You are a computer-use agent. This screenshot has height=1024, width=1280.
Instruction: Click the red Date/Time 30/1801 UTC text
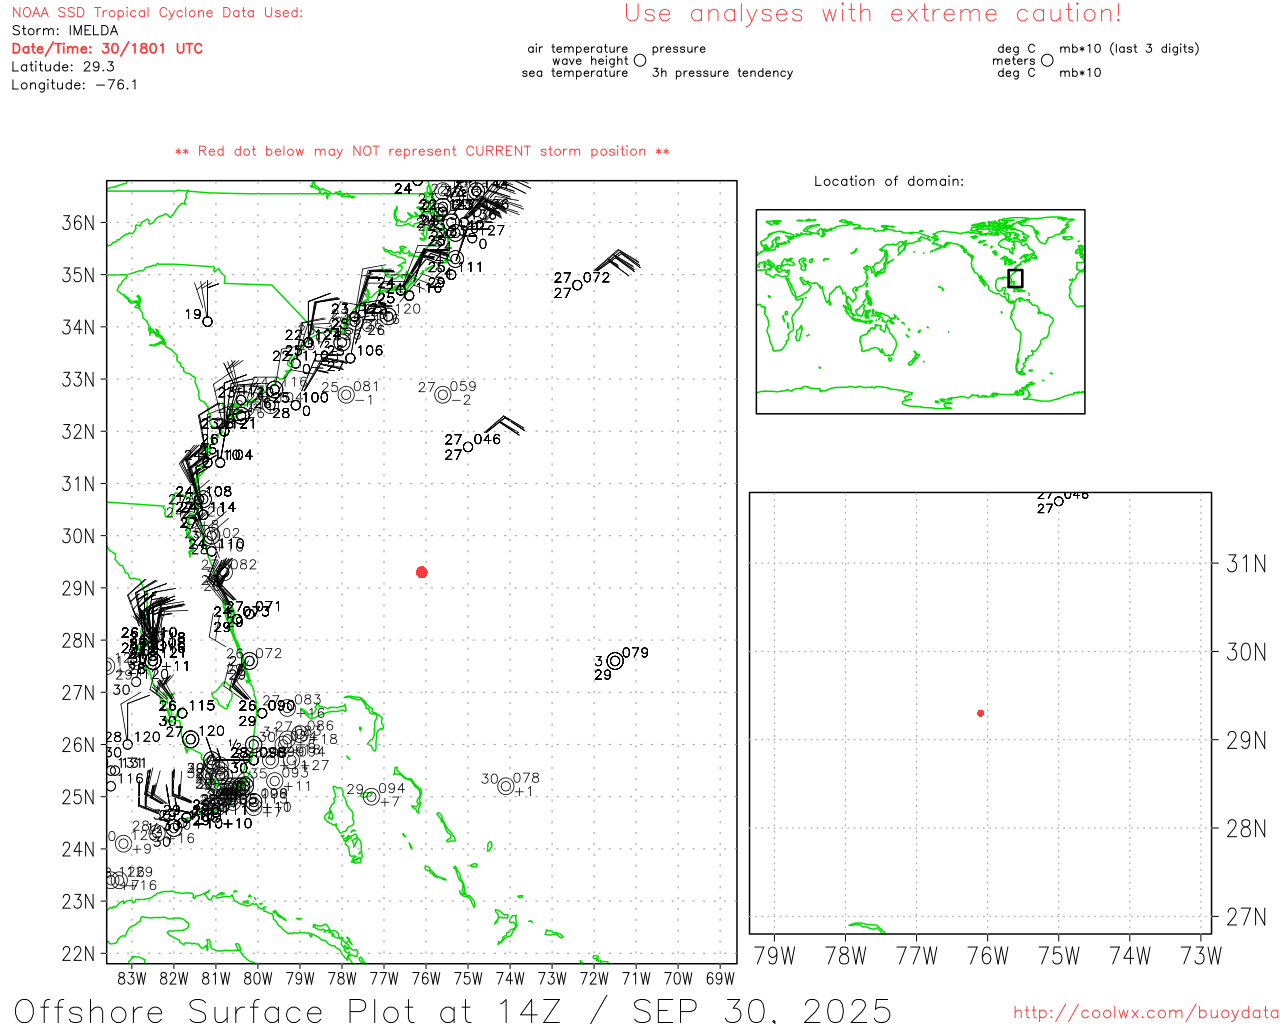[107, 49]
